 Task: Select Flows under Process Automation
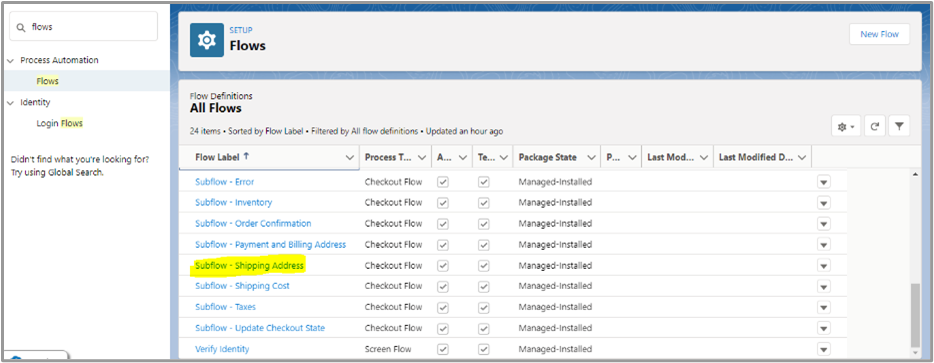point(48,81)
